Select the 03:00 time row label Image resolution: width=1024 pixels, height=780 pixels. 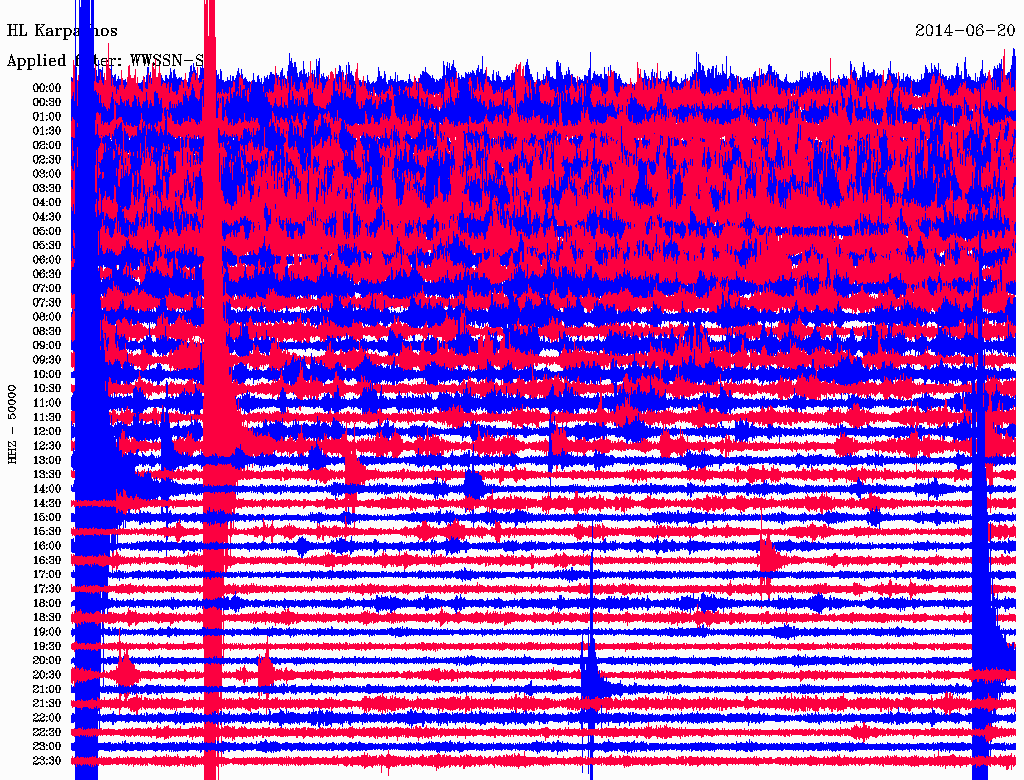point(47,174)
